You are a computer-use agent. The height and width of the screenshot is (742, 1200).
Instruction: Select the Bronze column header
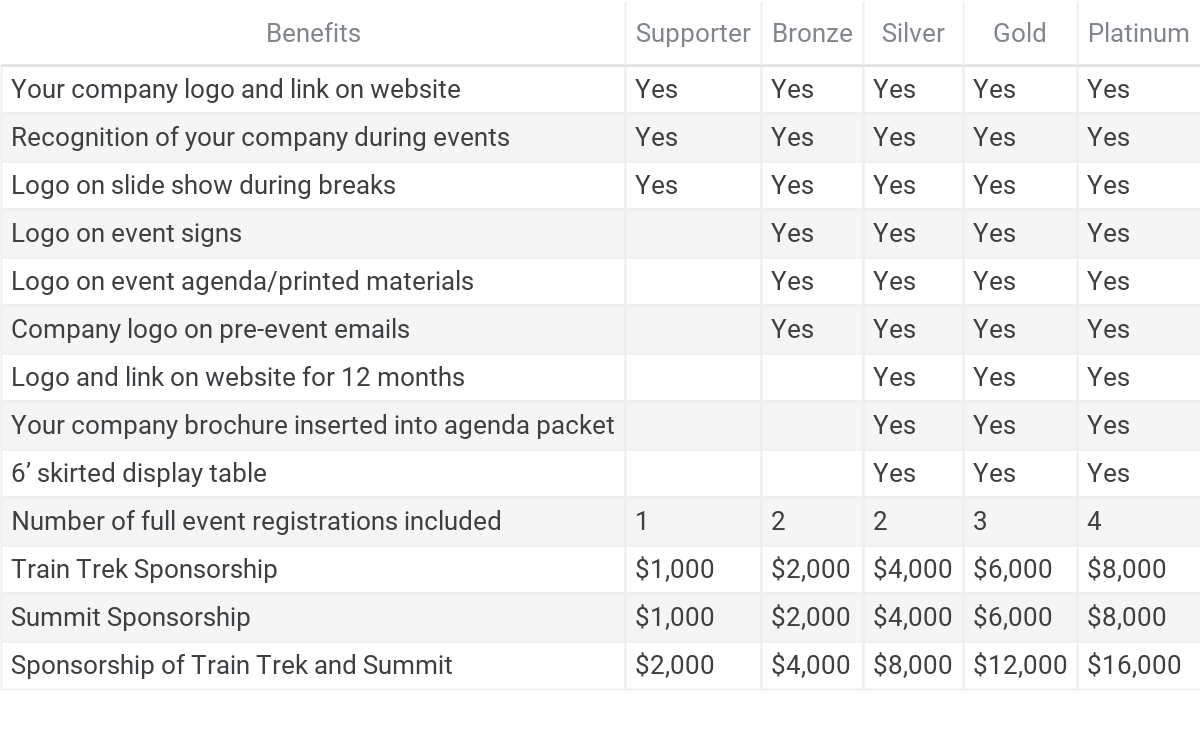click(x=812, y=33)
